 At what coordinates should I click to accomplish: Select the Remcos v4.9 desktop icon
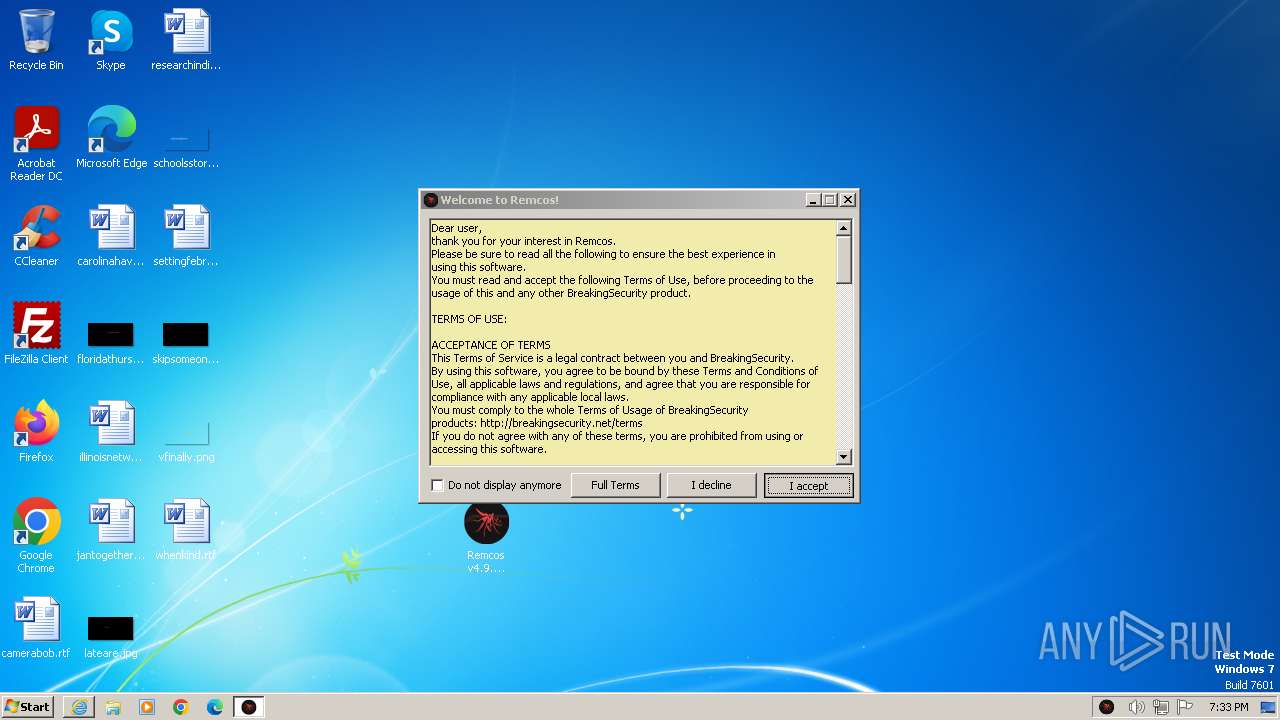pos(486,538)
